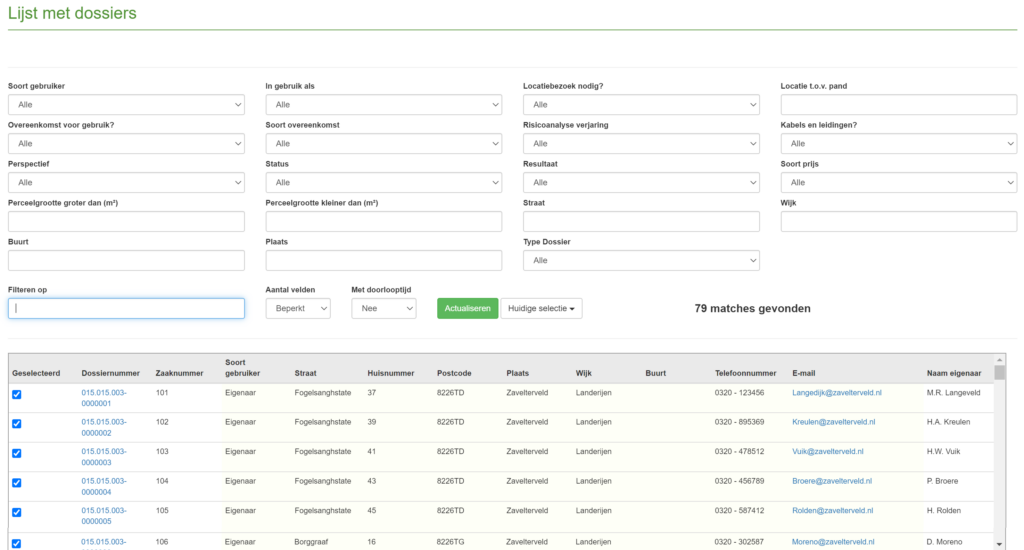
Task: Open dossier link 015.015.003-0000002
Action: click(x=104, y=427)
